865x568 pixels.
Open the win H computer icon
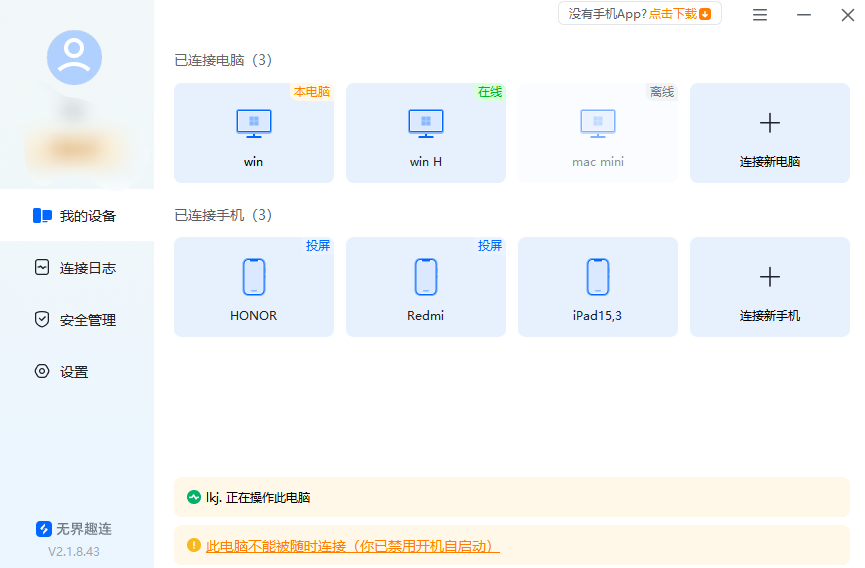(425, 123)
